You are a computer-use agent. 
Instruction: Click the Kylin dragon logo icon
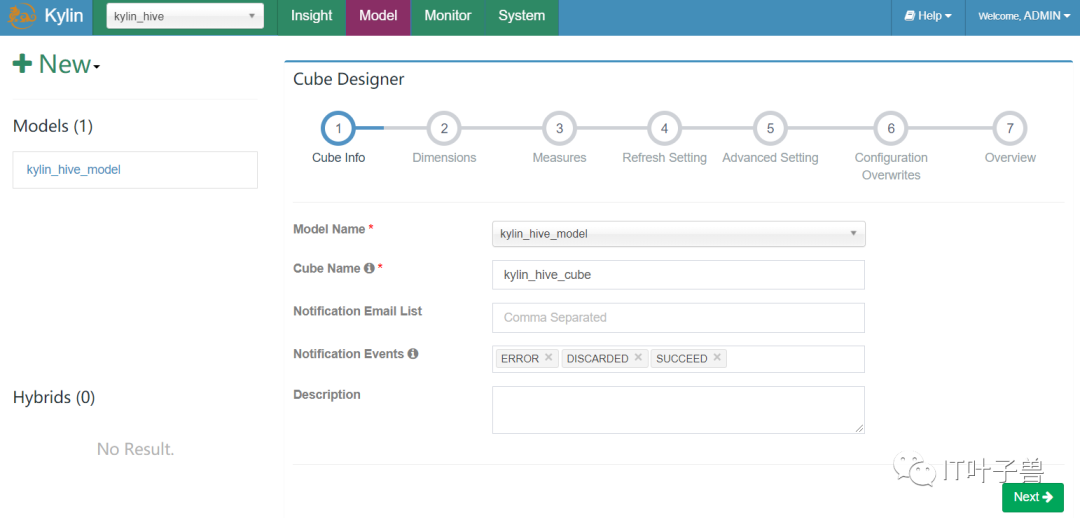point(21,17)
